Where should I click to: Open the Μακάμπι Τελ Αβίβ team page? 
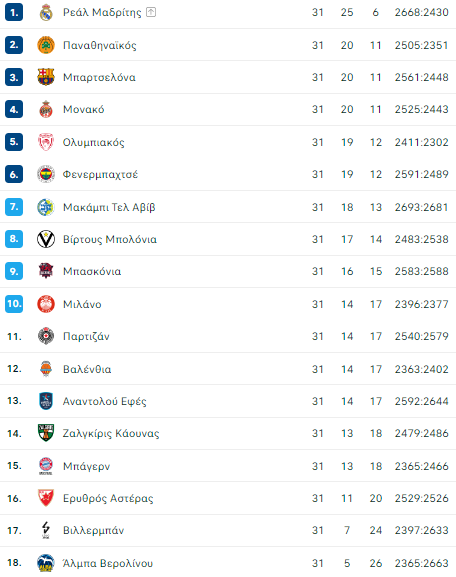(x=109, y=207)
